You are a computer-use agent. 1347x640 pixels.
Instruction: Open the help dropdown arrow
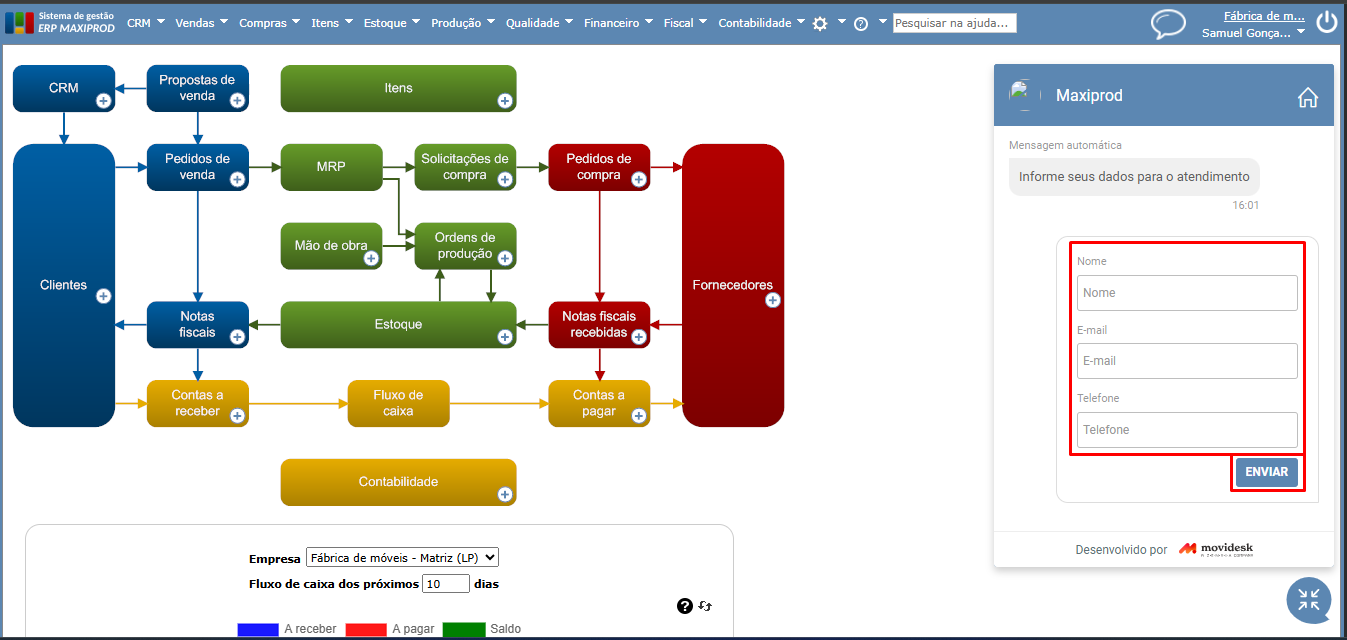tap(882, 21)
